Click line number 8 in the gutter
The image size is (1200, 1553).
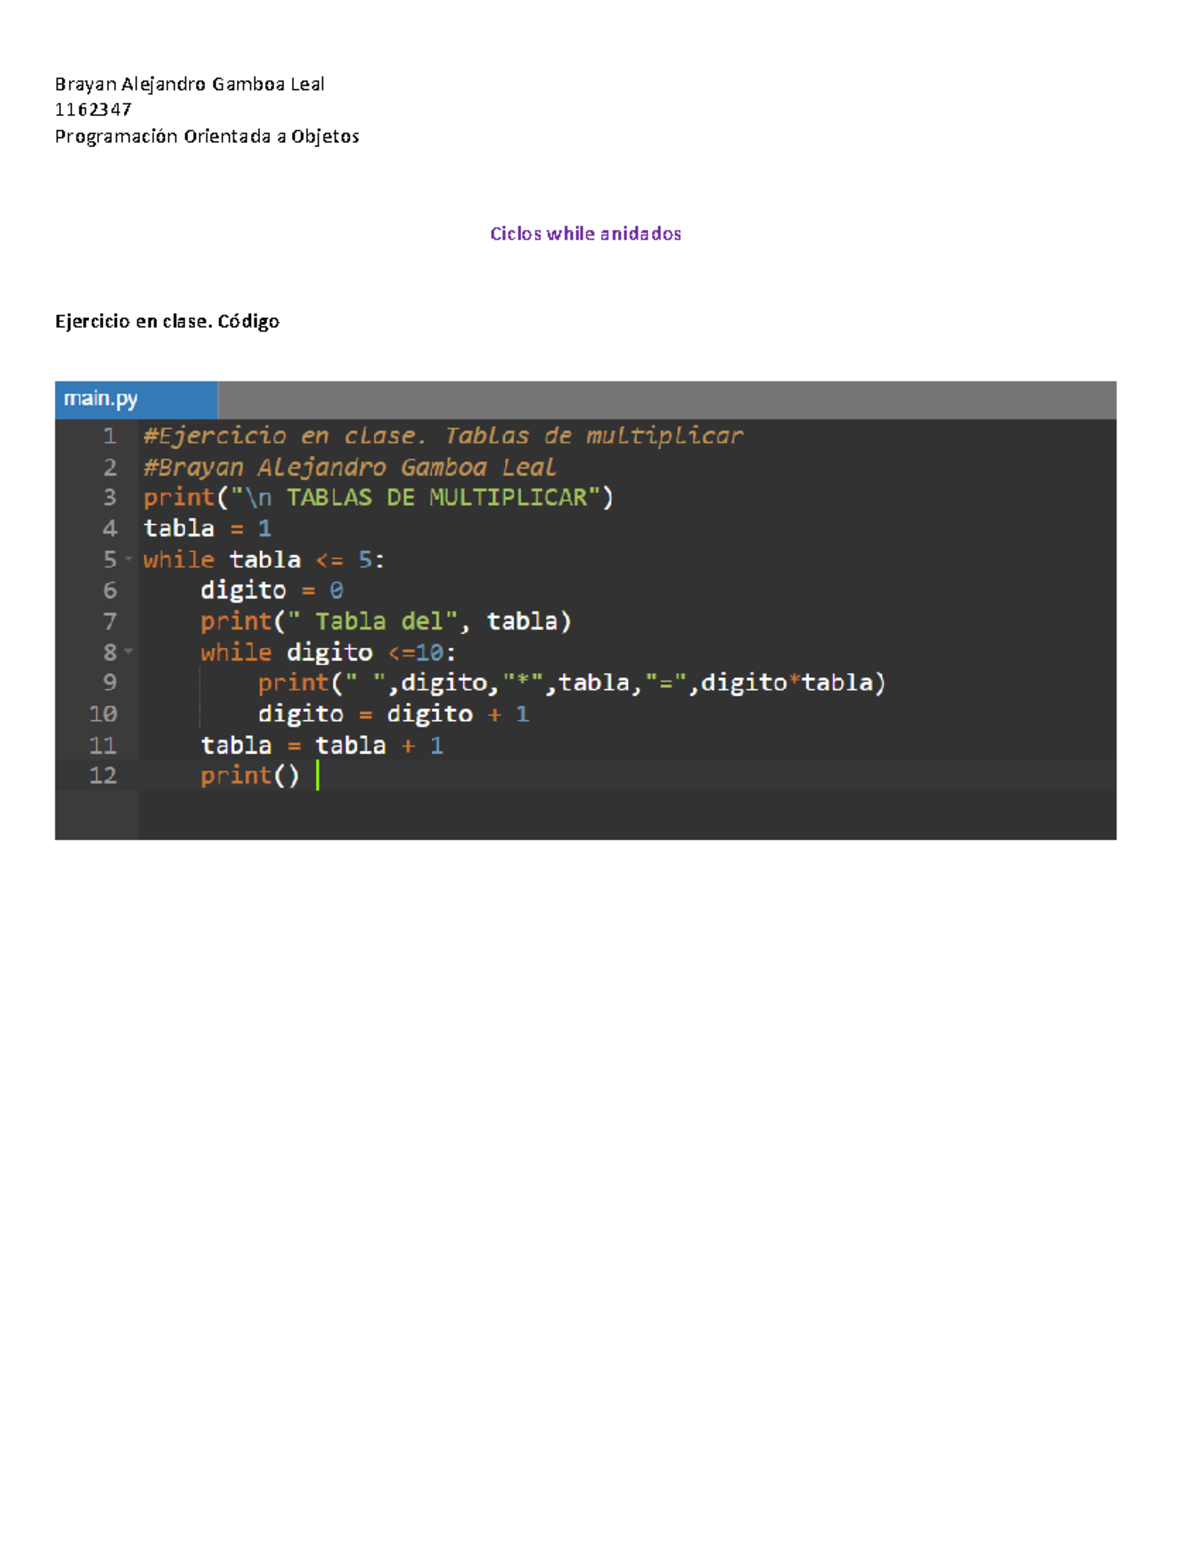point(108,651)
